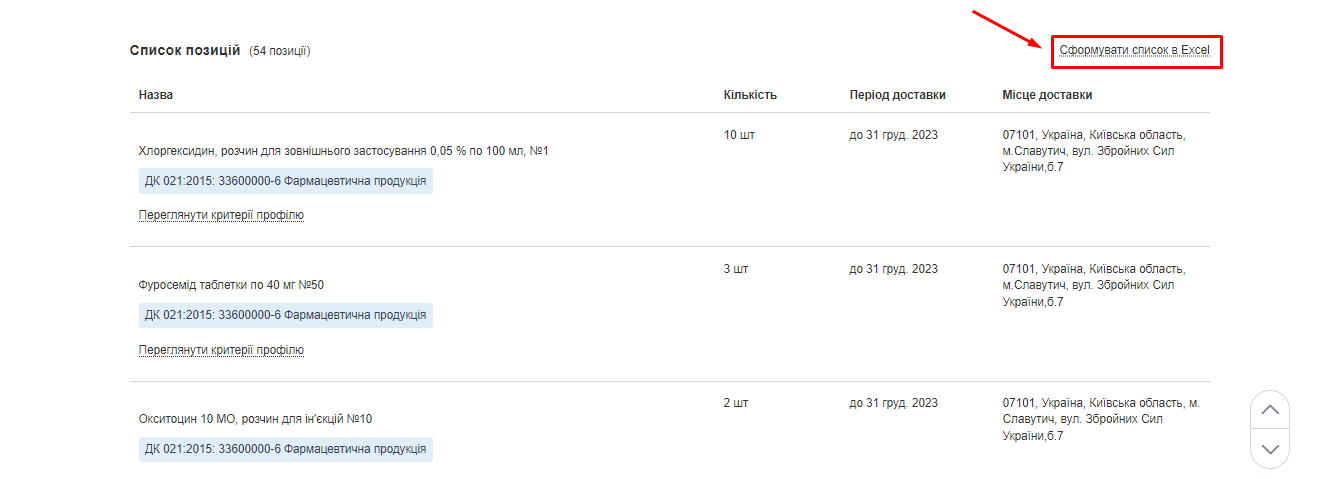This screenshot has width=1341, height=479.
Task: Click the delivery address in the Хлоргексидин row
Action: tap(1093, 151)
